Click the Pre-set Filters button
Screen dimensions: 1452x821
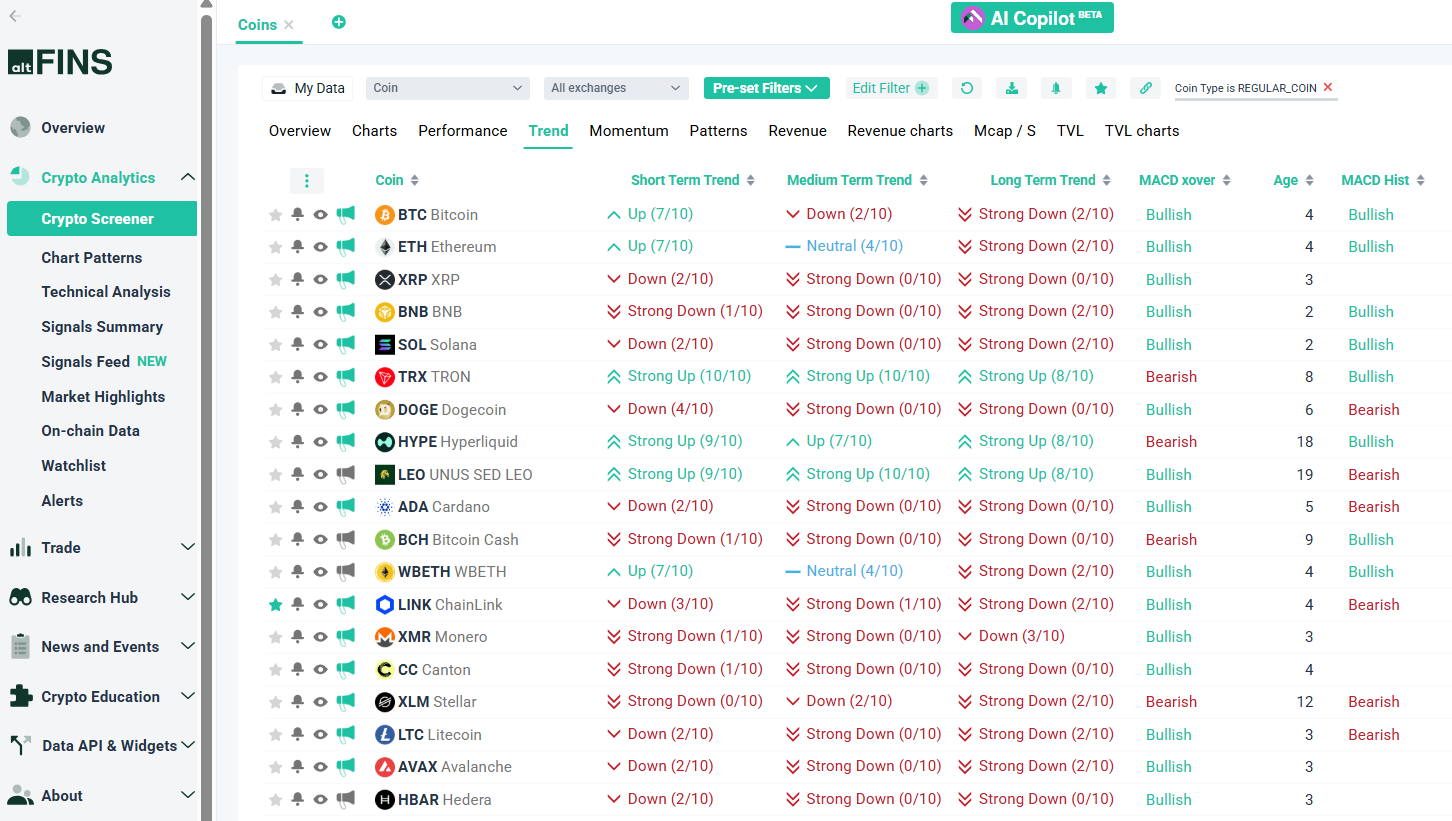click(766, 88)
